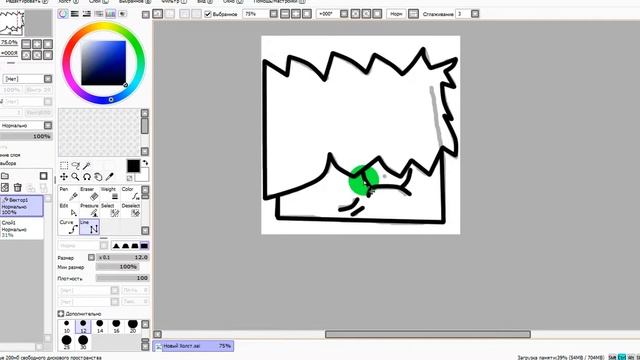Choose the Move tool
The image size is (640, 360).
pyautogui.click(x=64, y=177)
